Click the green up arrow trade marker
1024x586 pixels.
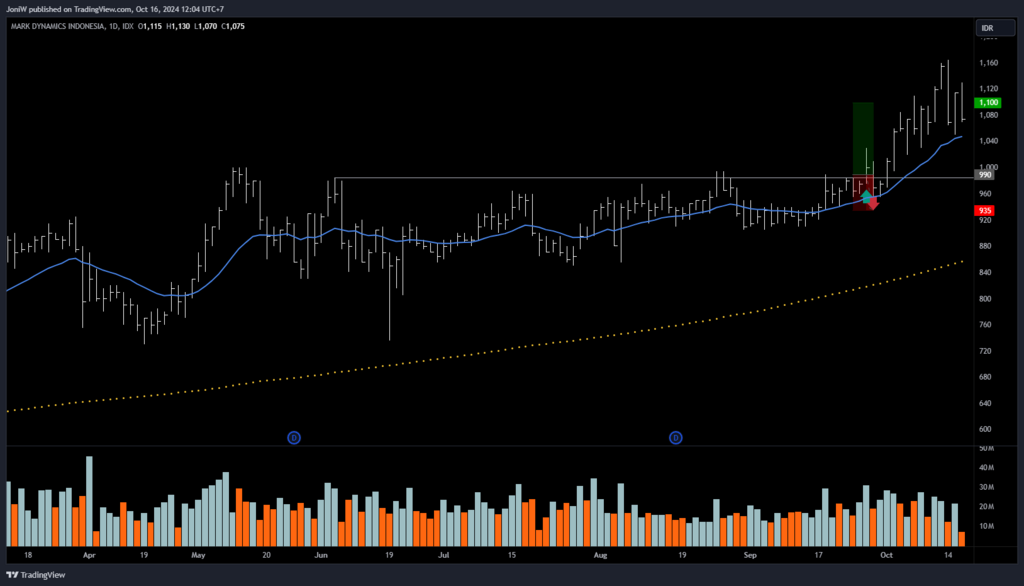pos(866,196)
